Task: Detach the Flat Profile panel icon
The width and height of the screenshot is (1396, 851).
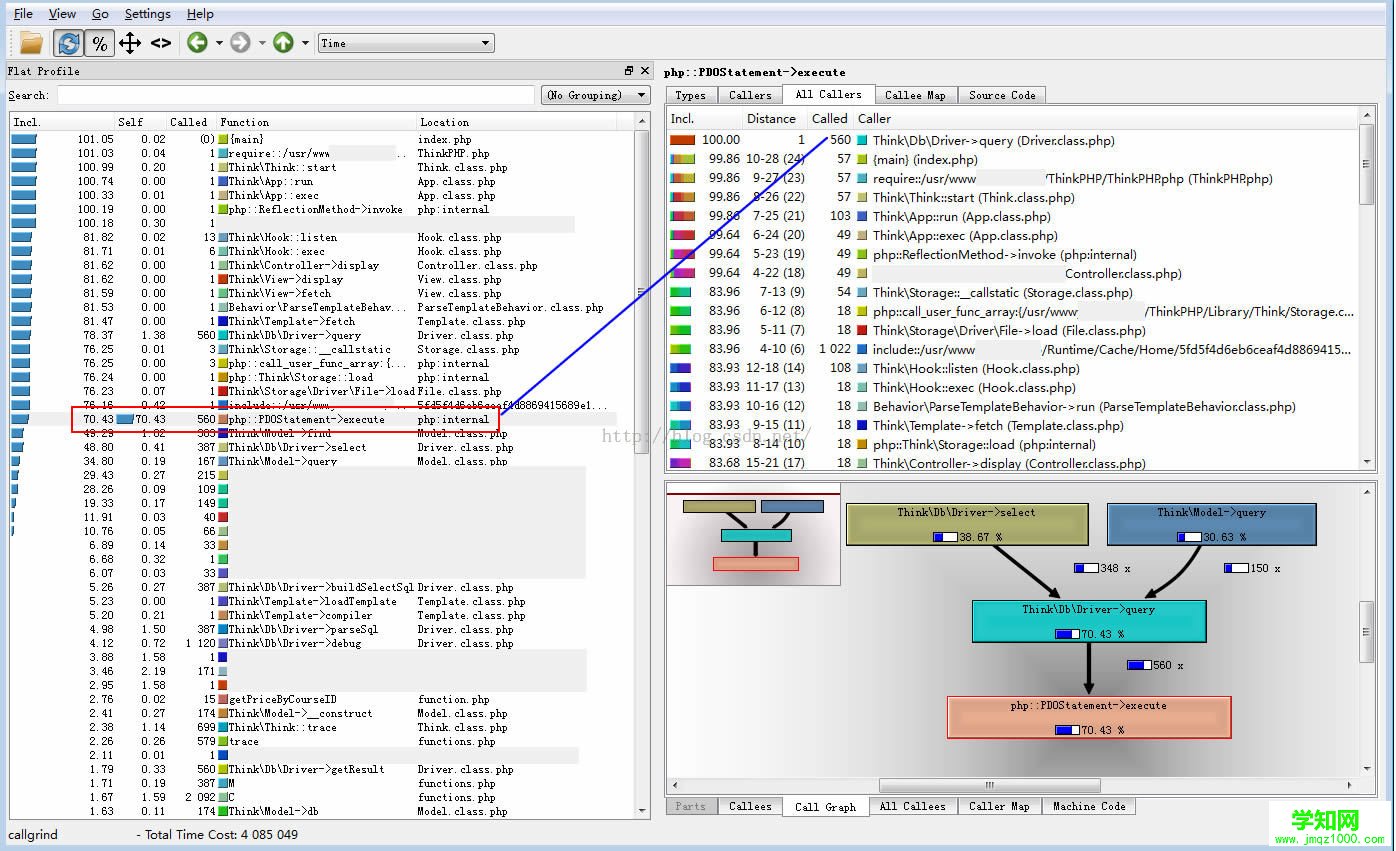Action: [629, 71]
